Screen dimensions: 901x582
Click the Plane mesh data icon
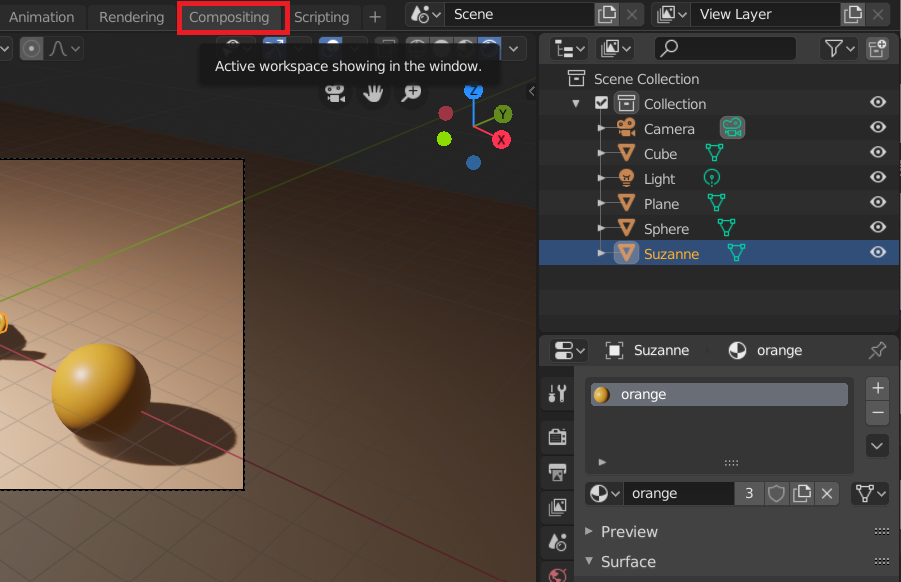click(x=716, y=202)
